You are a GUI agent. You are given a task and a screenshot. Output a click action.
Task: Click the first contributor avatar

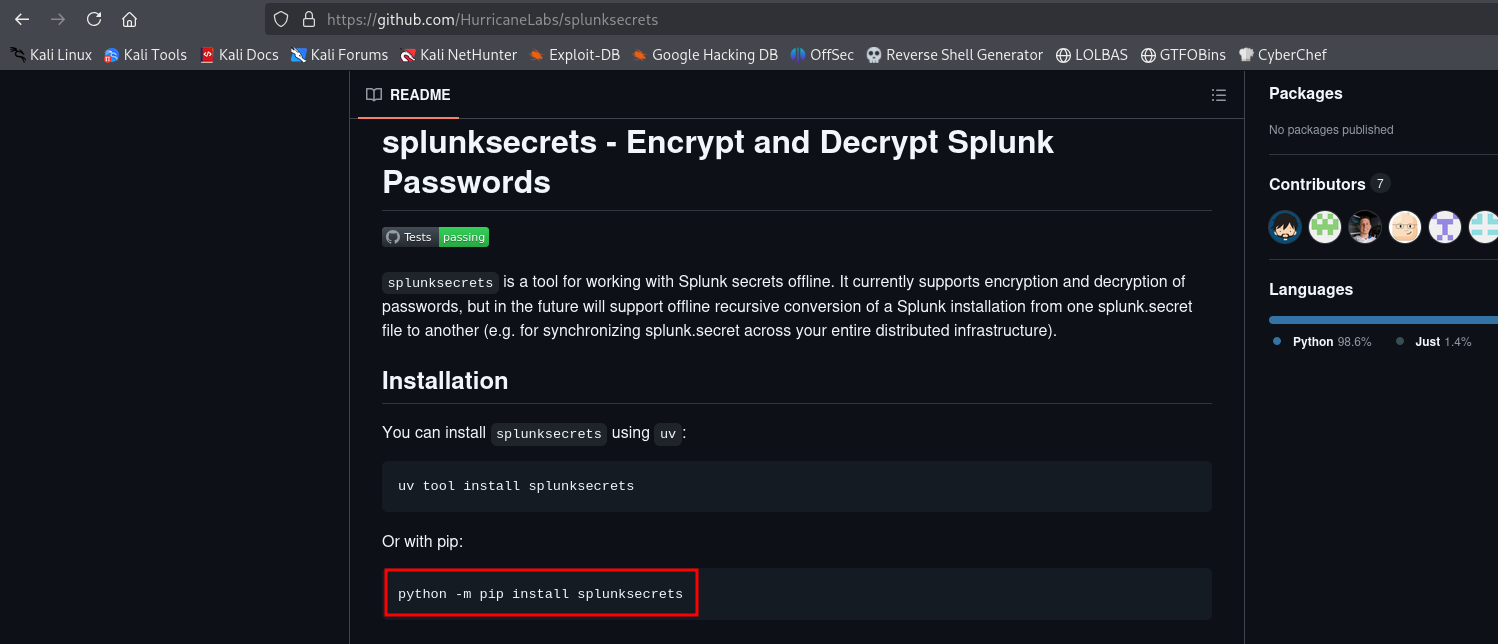pos(1285,227)
